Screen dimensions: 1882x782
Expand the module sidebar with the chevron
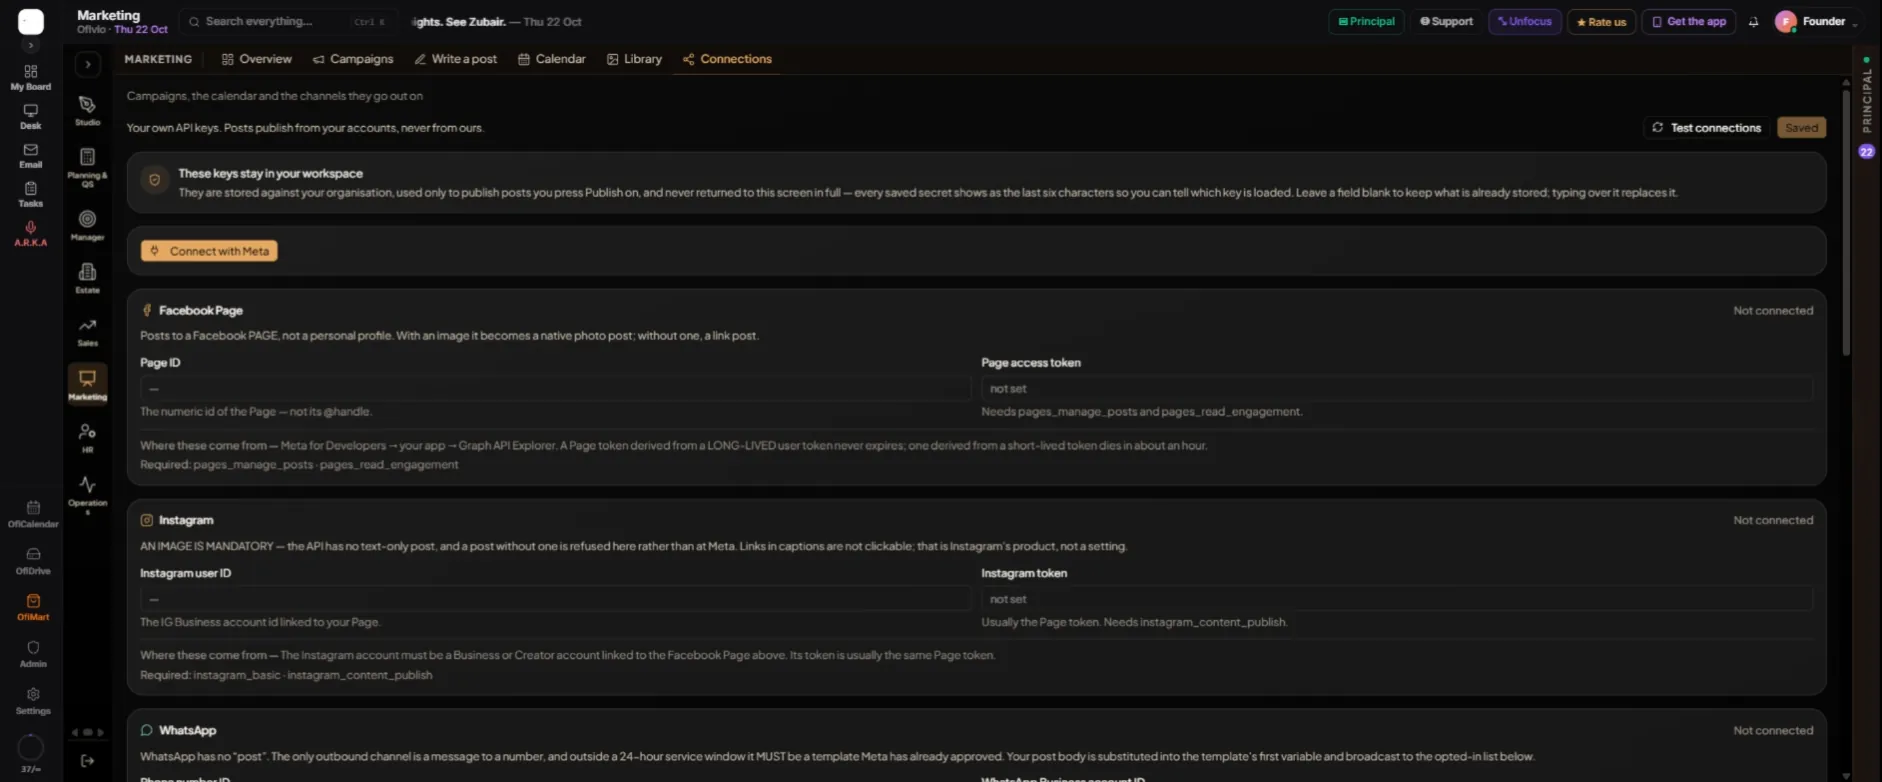88,64
